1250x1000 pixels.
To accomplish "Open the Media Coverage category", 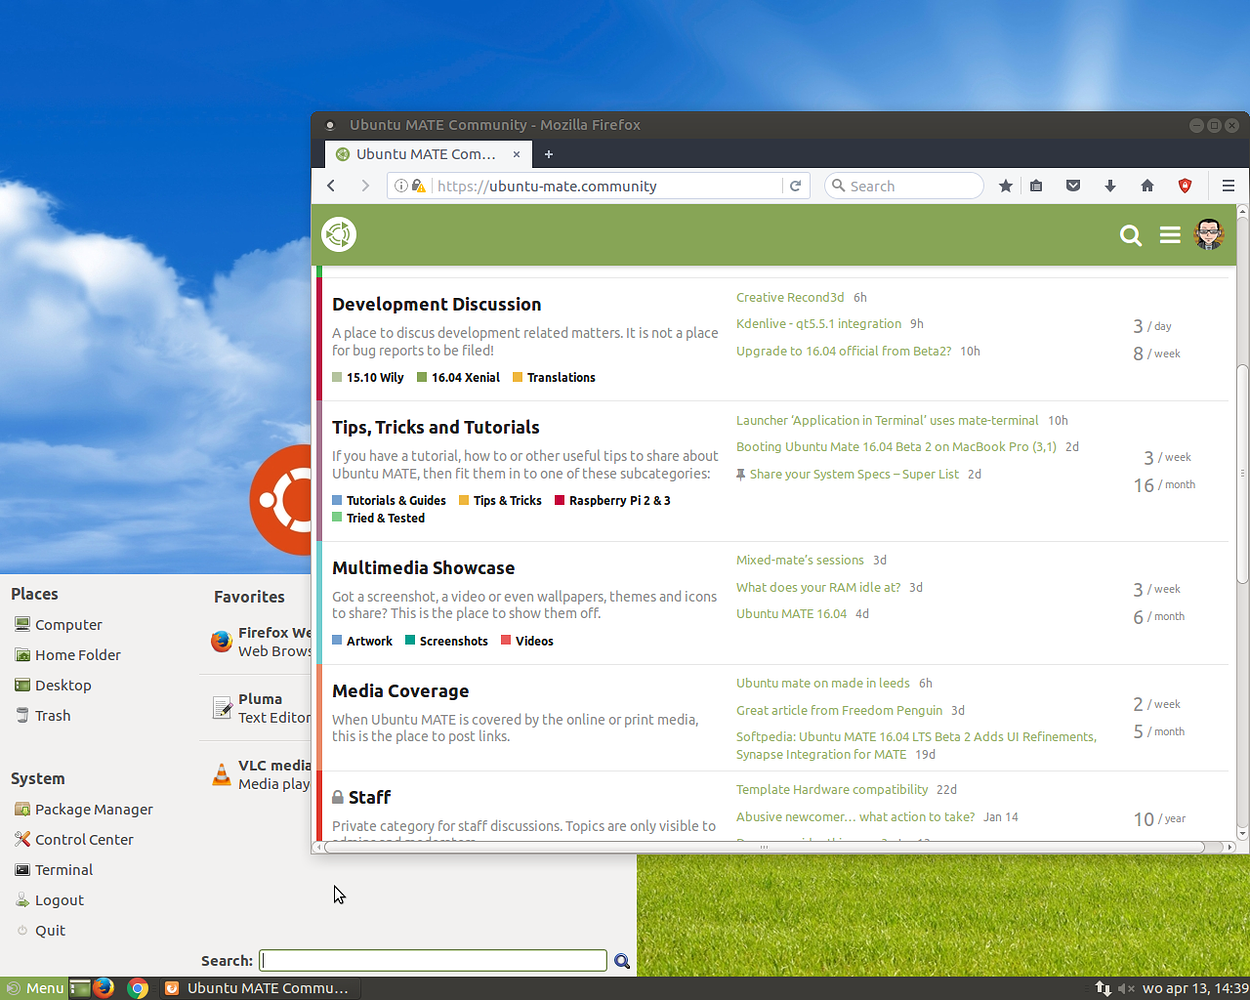I will click(x=400, y=691).
